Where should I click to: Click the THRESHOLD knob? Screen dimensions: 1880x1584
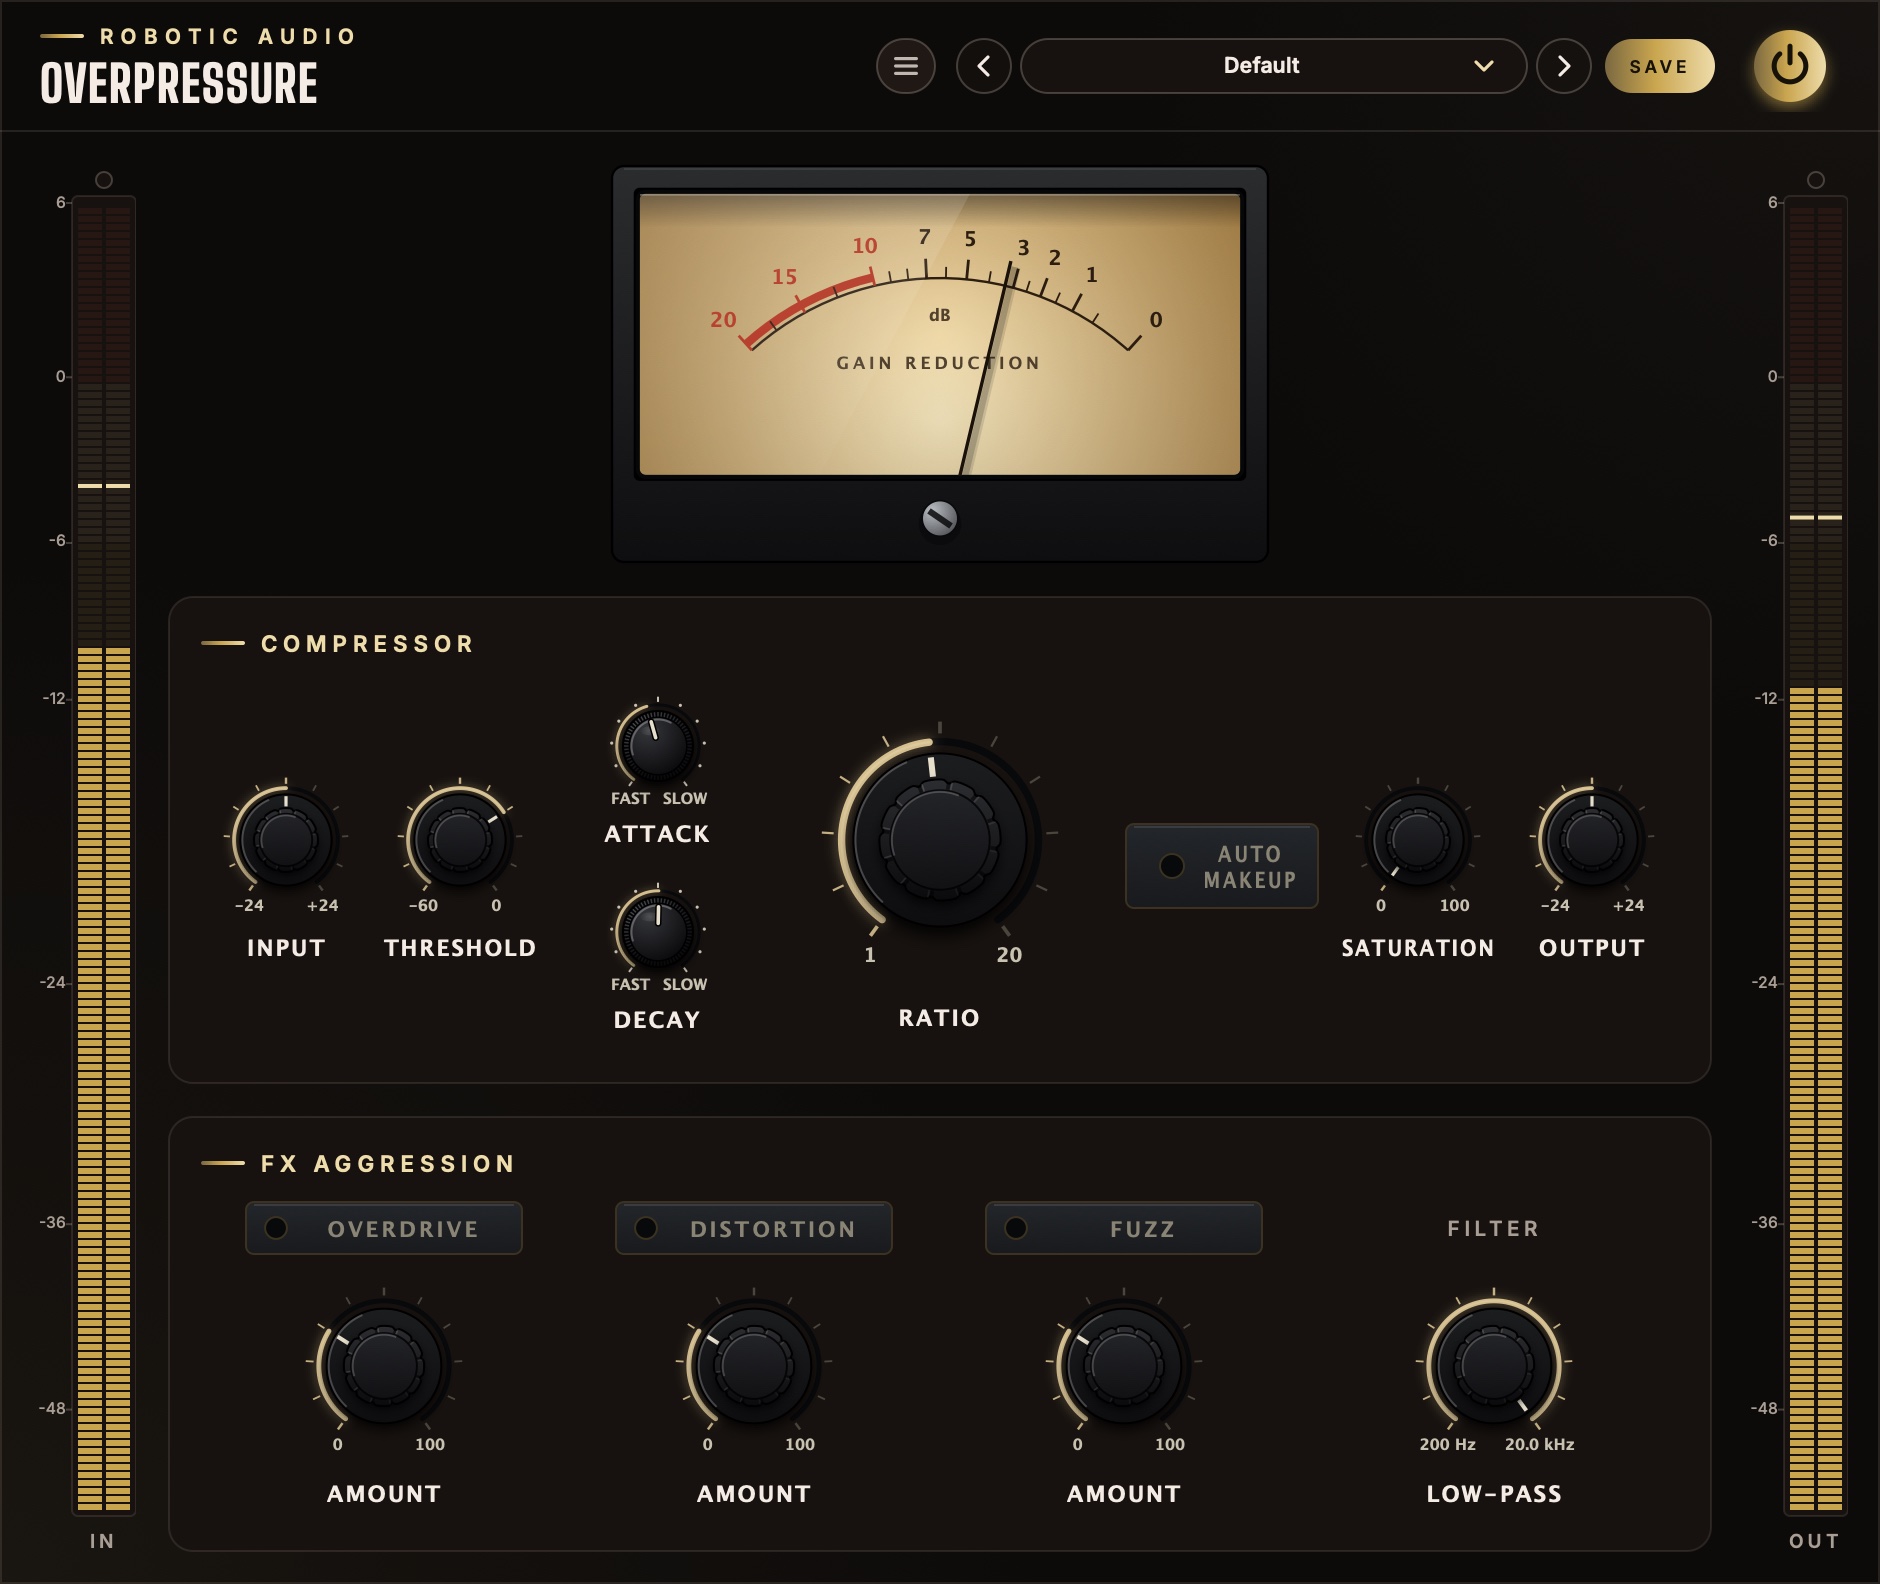[x=460, y=838]
